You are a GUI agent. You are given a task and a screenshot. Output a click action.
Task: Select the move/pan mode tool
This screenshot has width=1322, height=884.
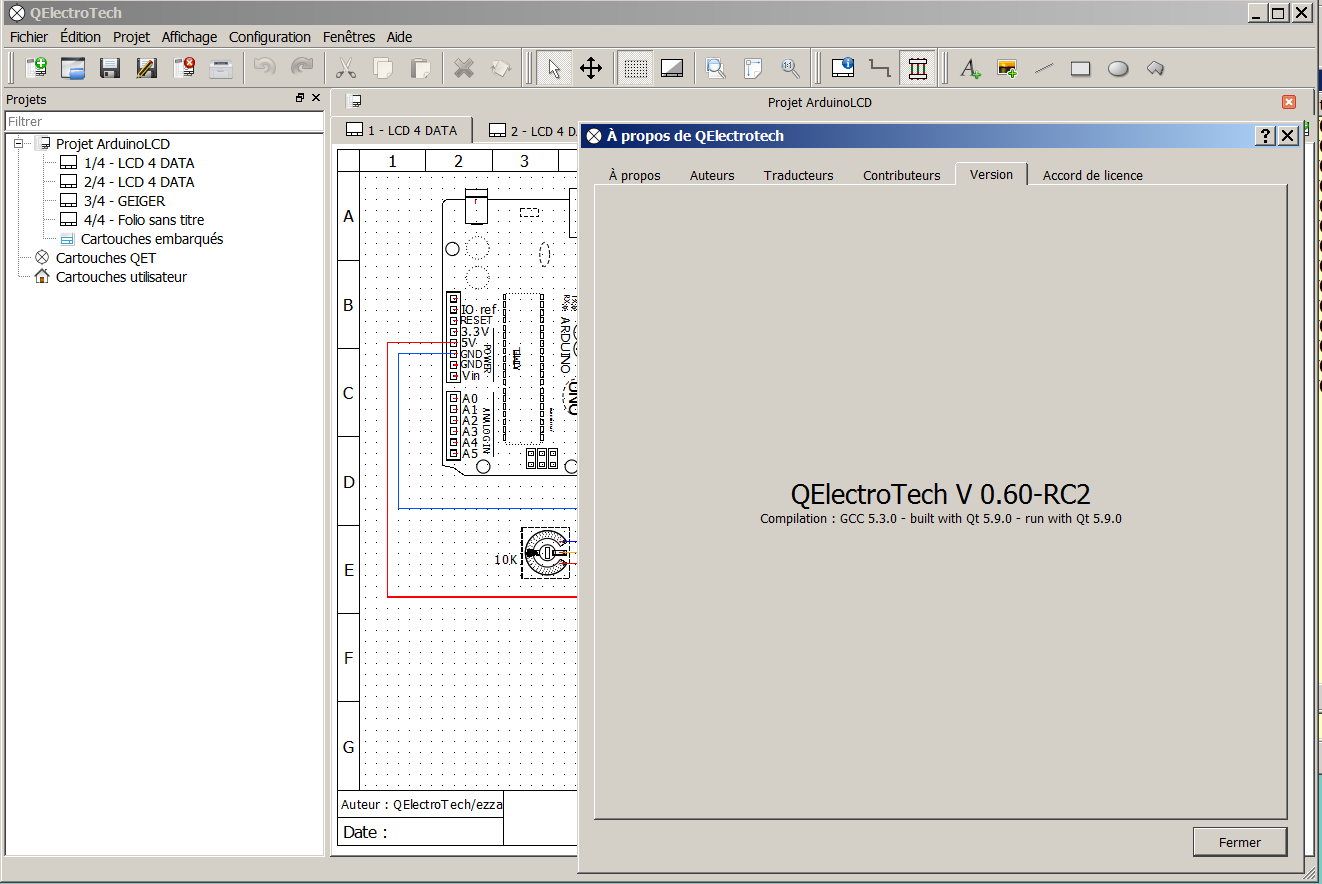pyautogui.click(x=591, y=68)
